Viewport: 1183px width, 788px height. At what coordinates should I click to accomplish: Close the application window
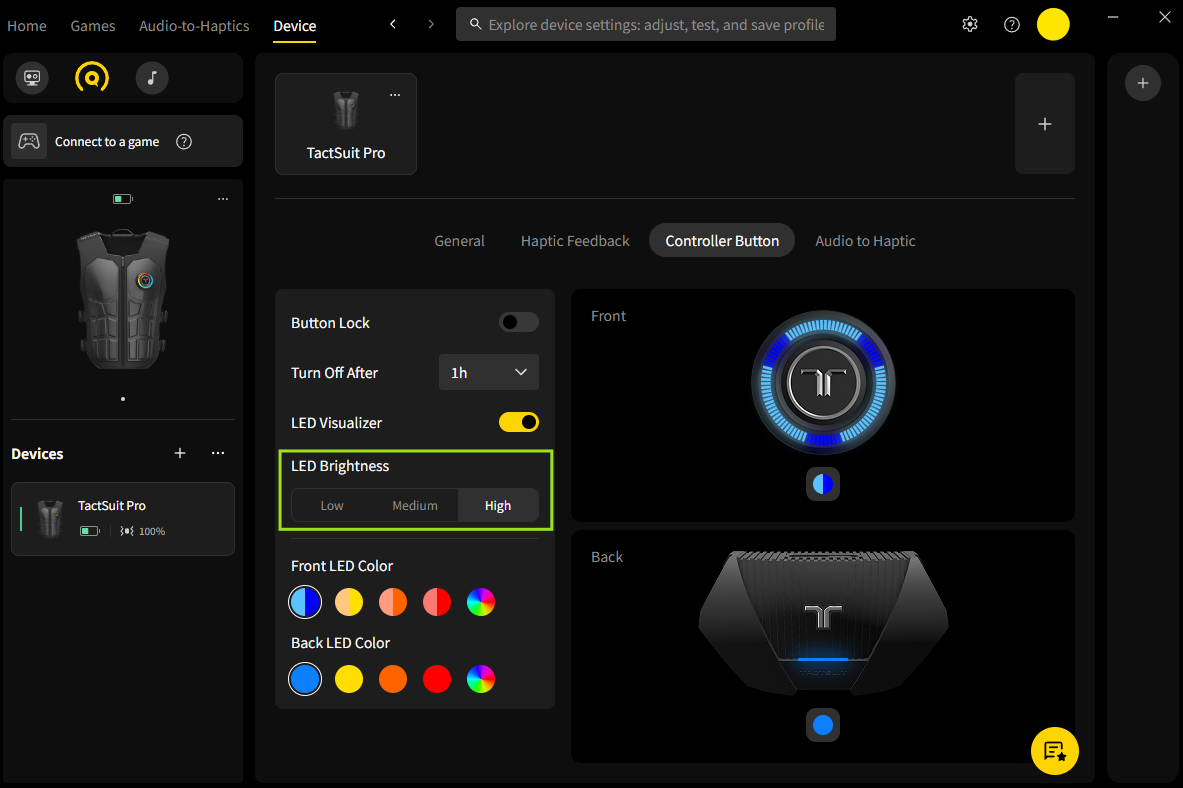coord(1164,17)
